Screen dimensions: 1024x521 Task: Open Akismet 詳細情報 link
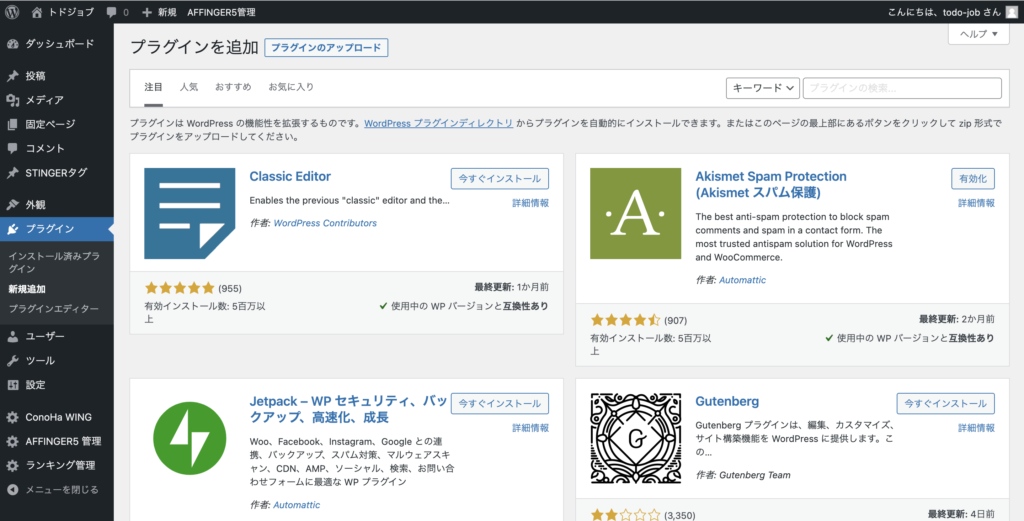(x=976, y=203)
